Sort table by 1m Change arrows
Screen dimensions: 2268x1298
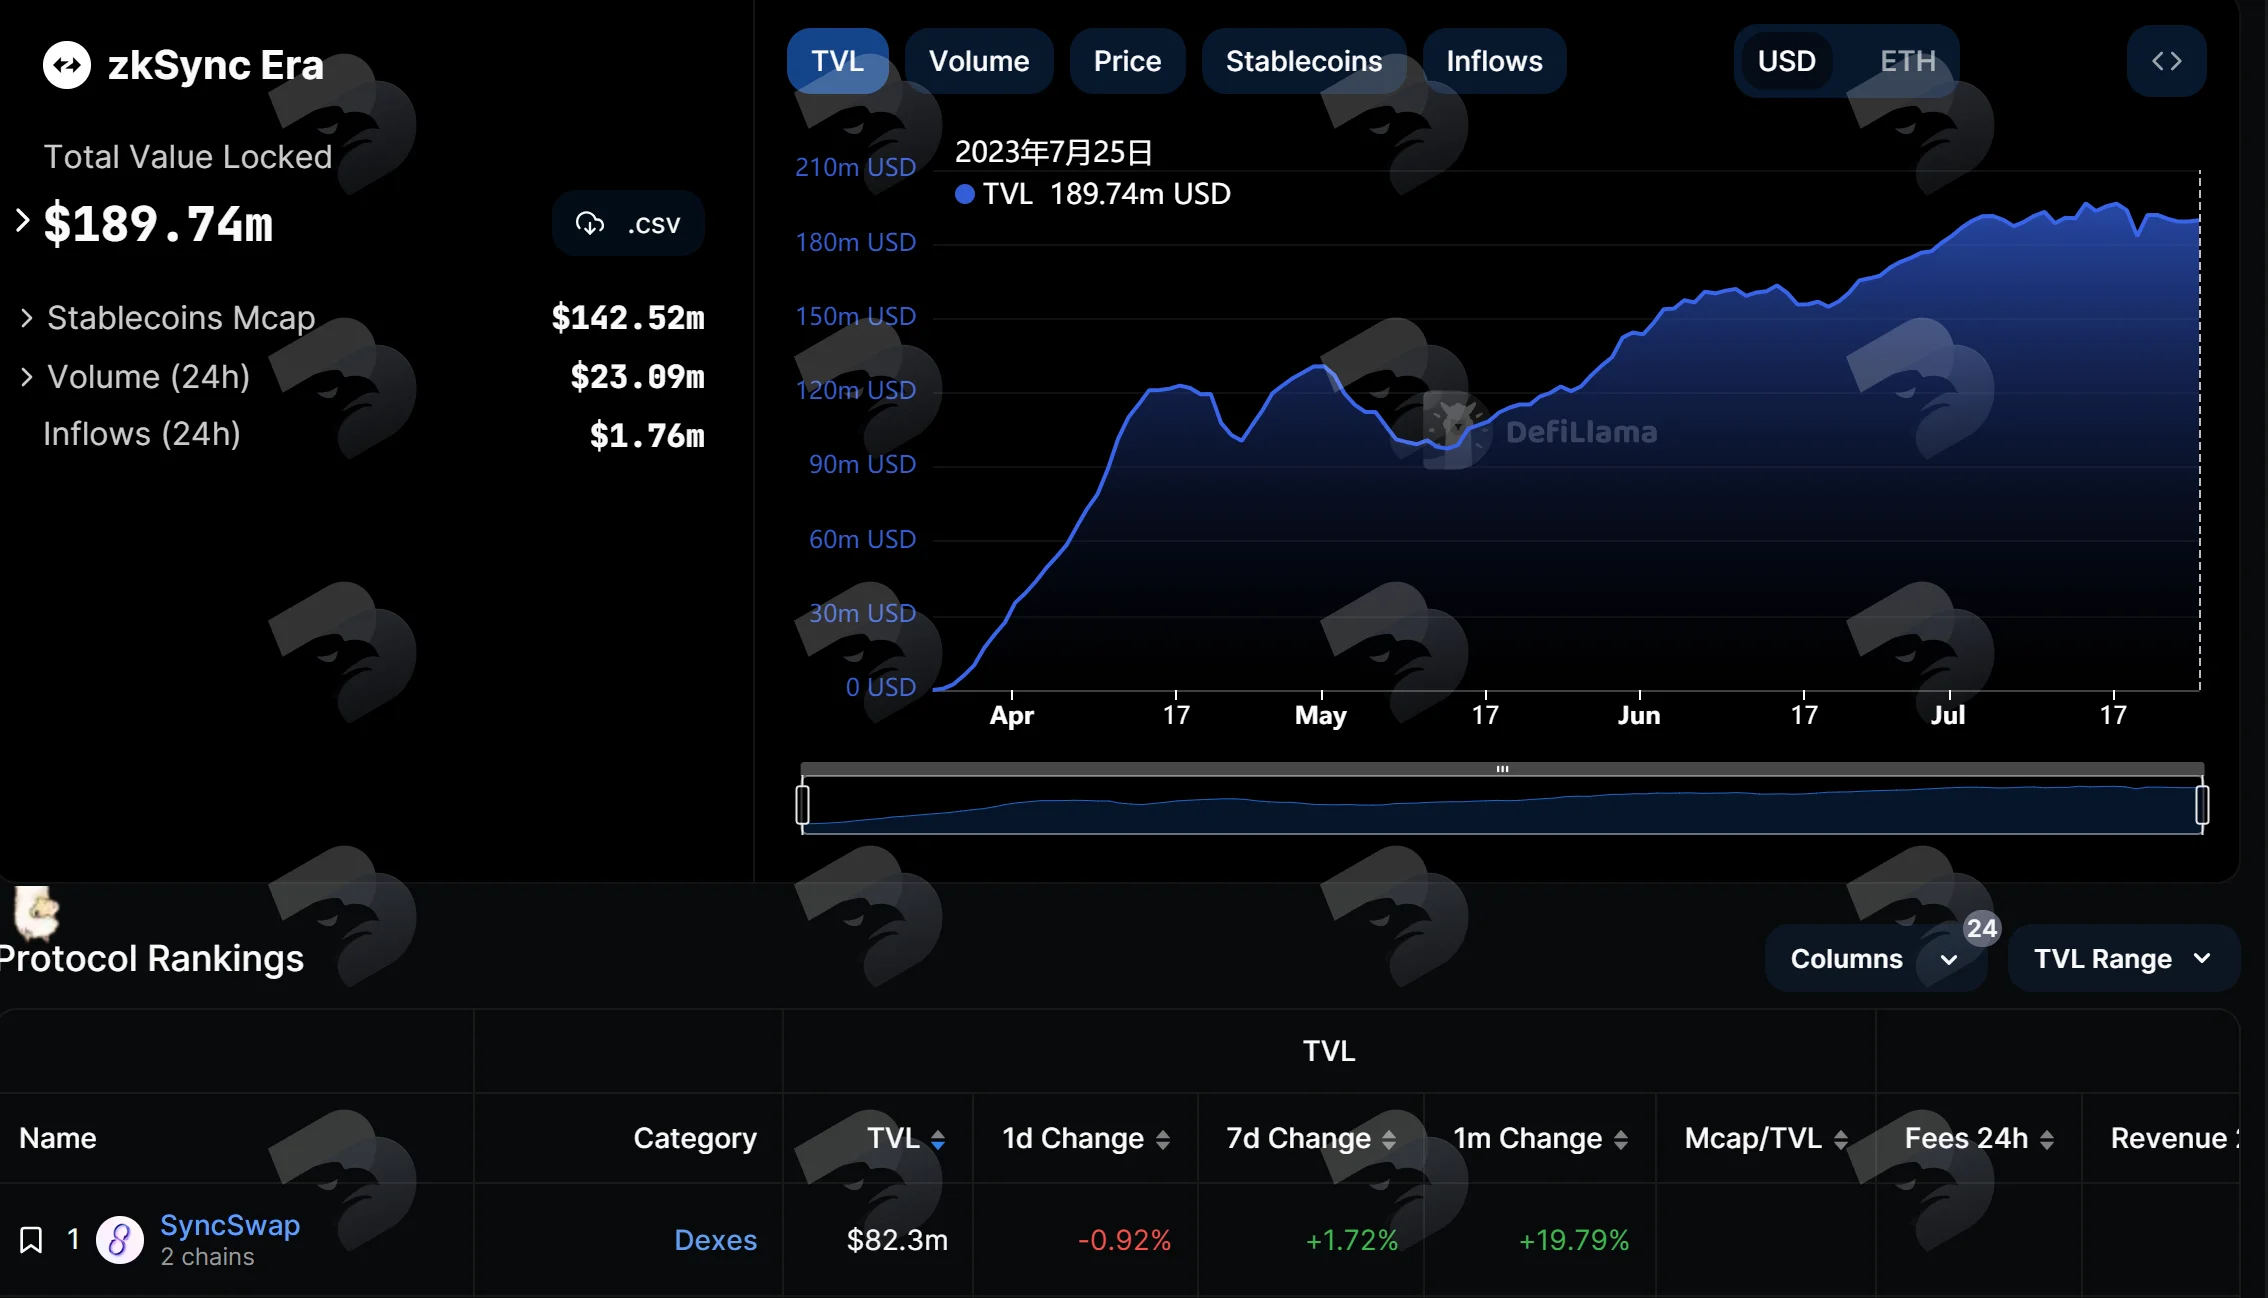click(x=1620, y=1139)
